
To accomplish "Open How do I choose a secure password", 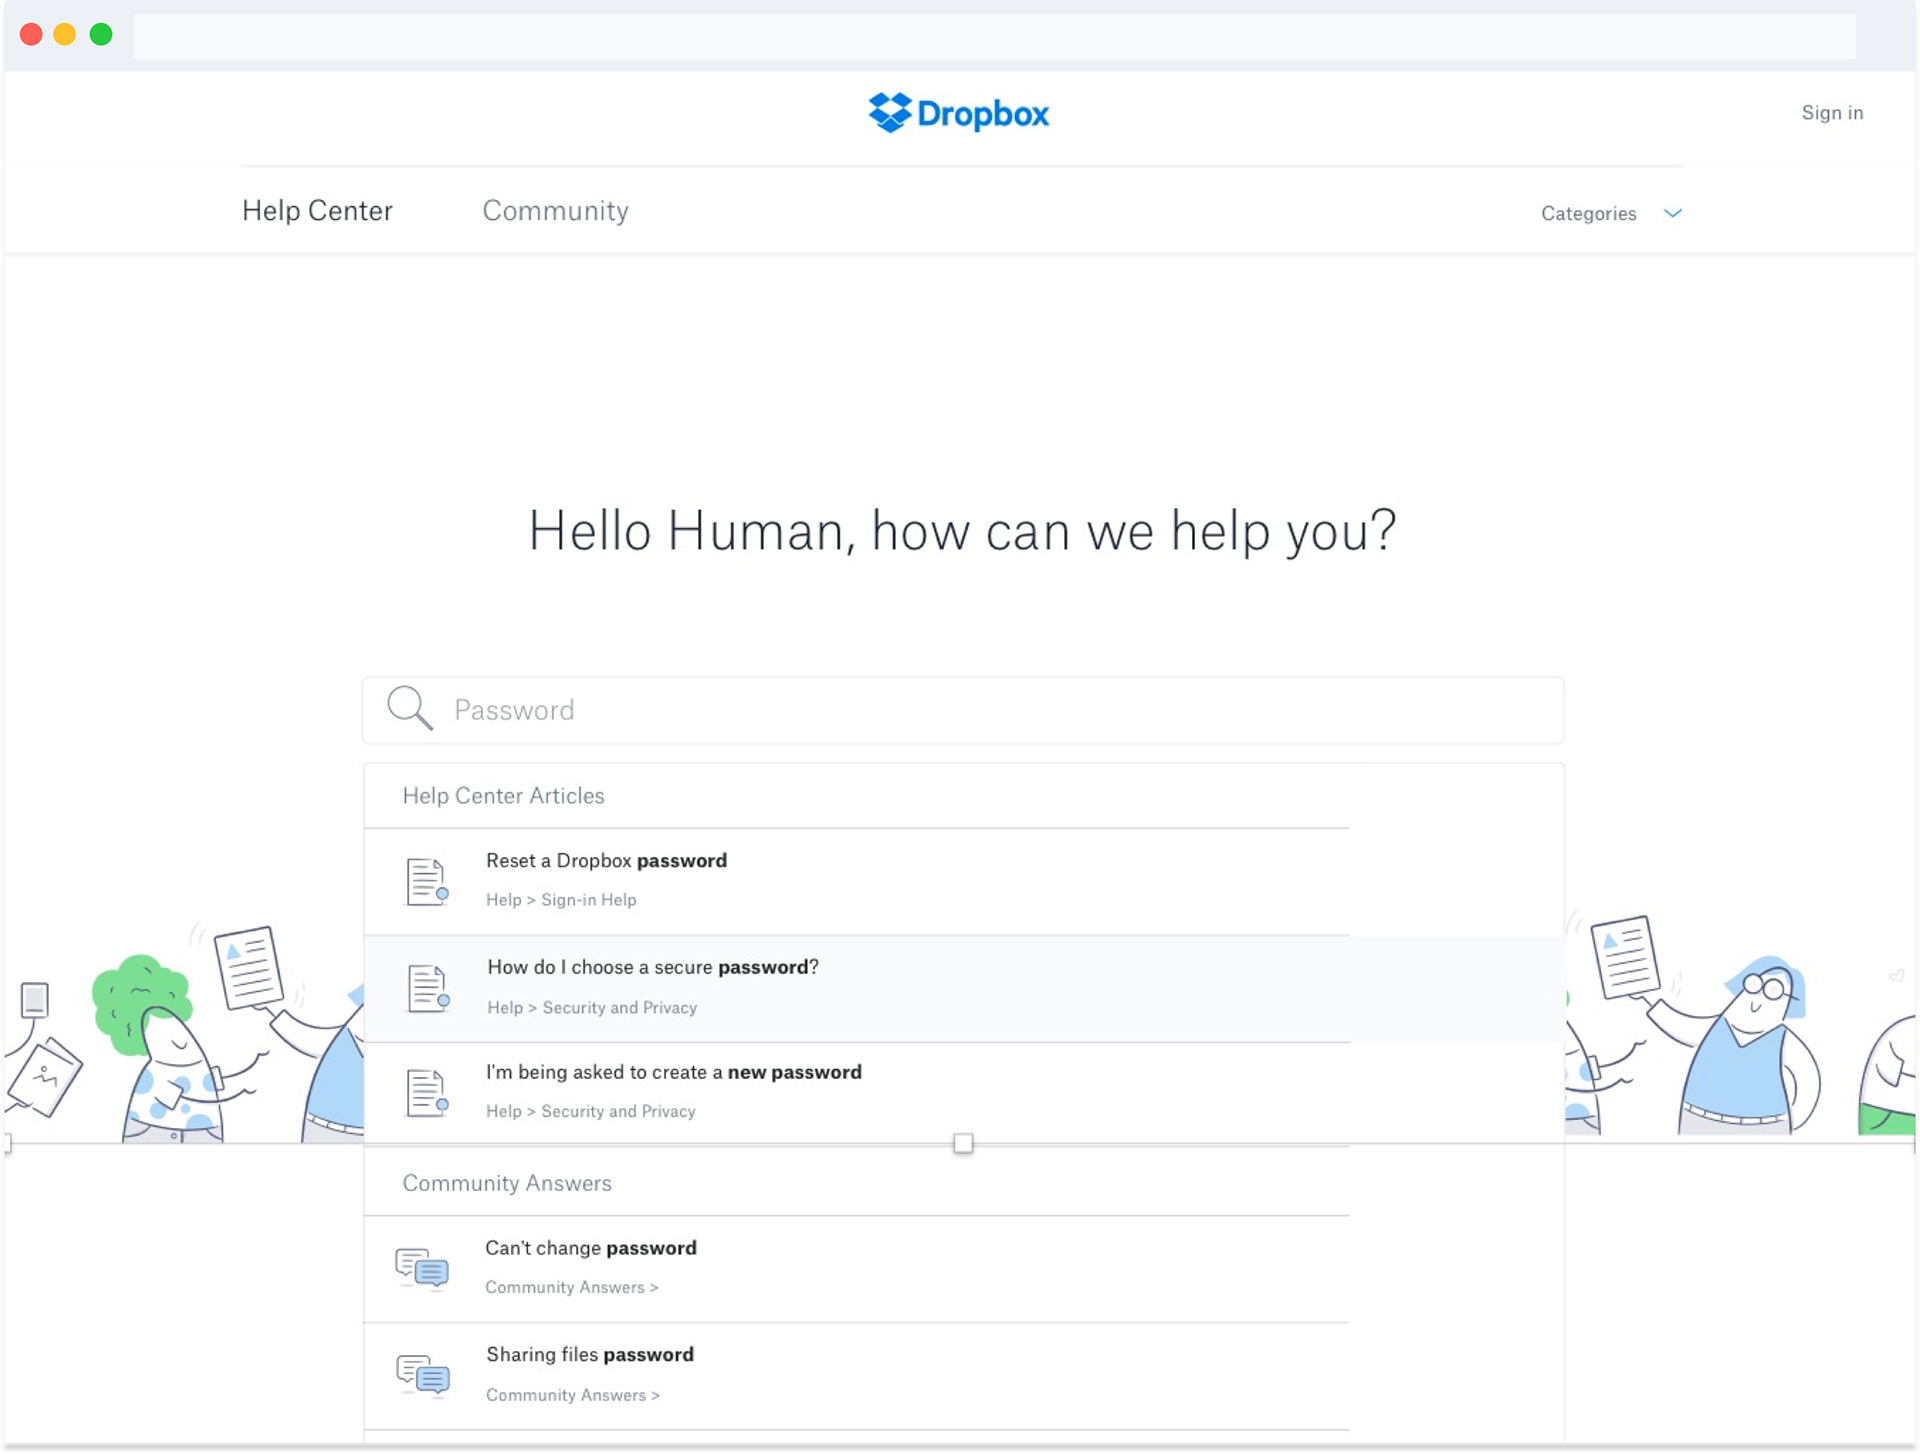I will pos(653,967).
